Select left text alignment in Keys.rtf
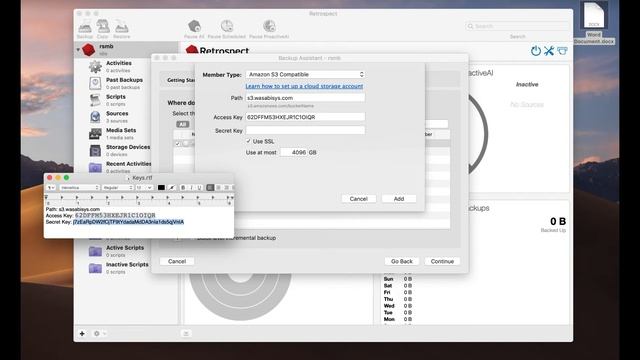This screenshot has width=640, height=360. (210, 187)
